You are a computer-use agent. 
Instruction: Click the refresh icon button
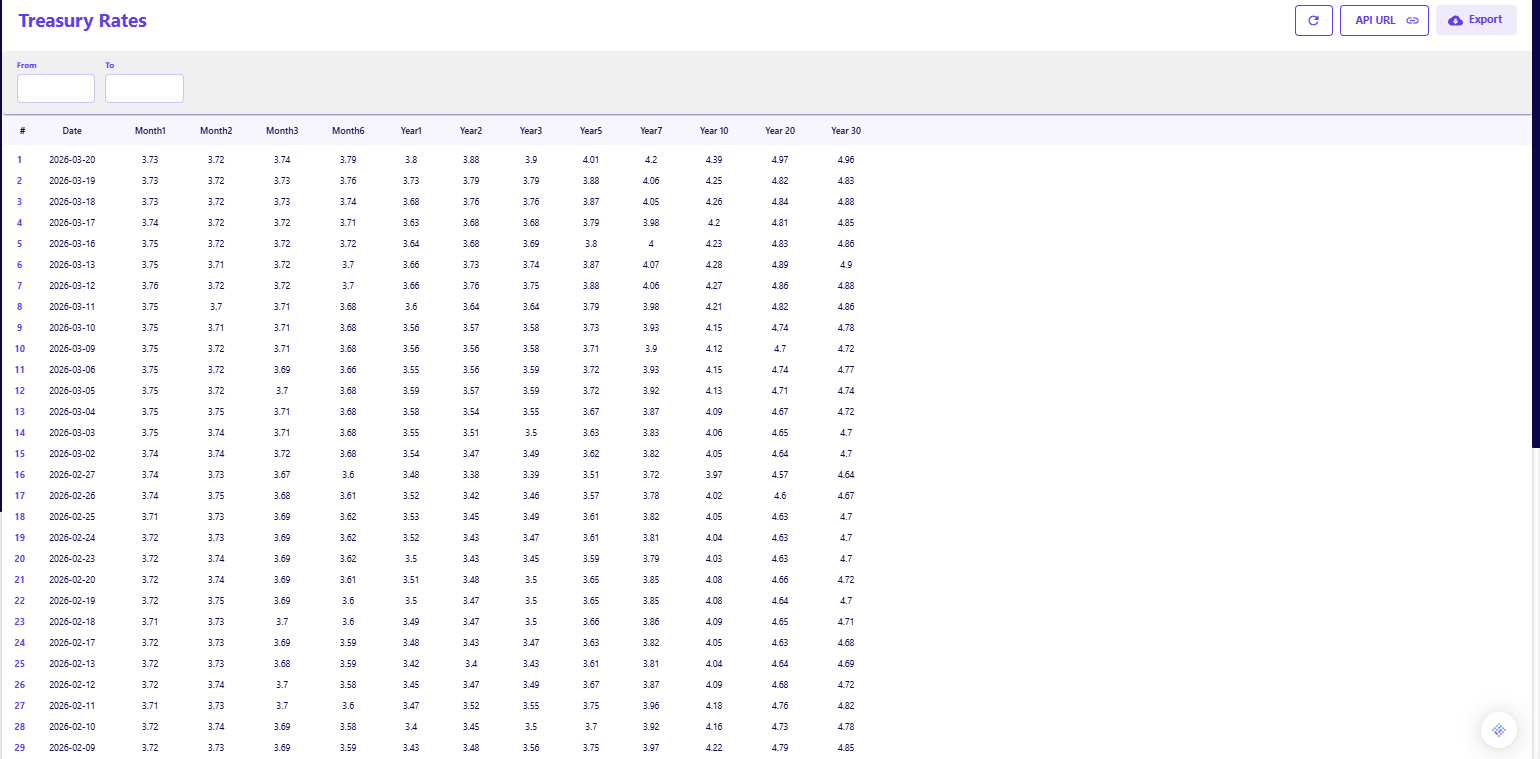pyautogui.click(x=1314, y=20)
